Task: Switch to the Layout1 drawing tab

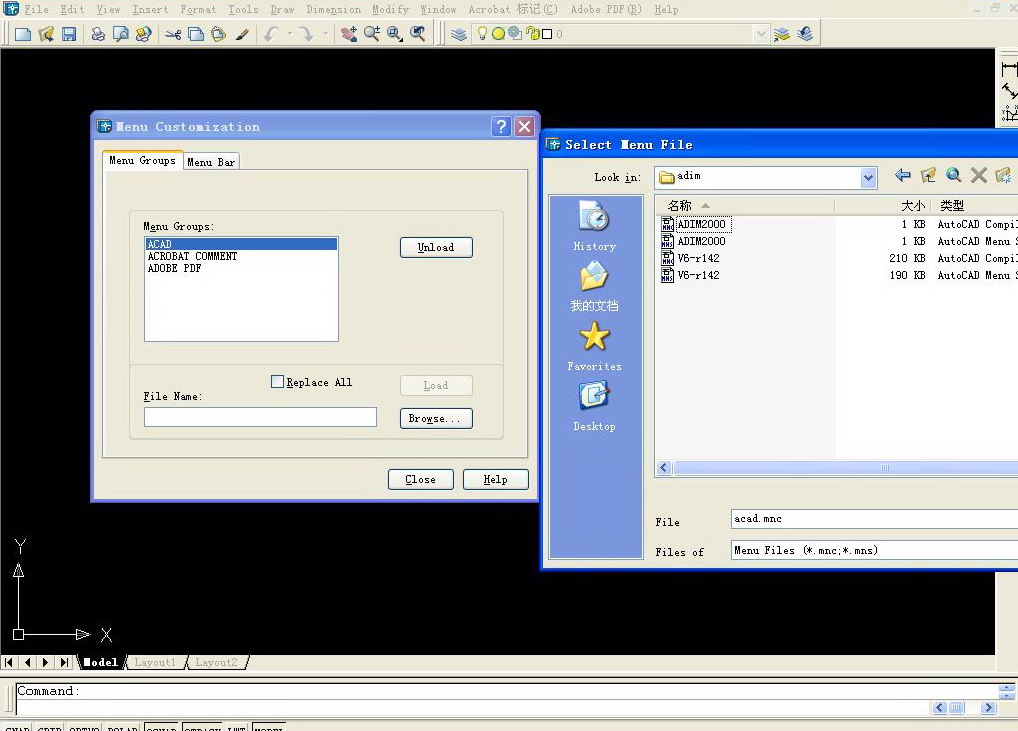Action: (x=155, y=662)
